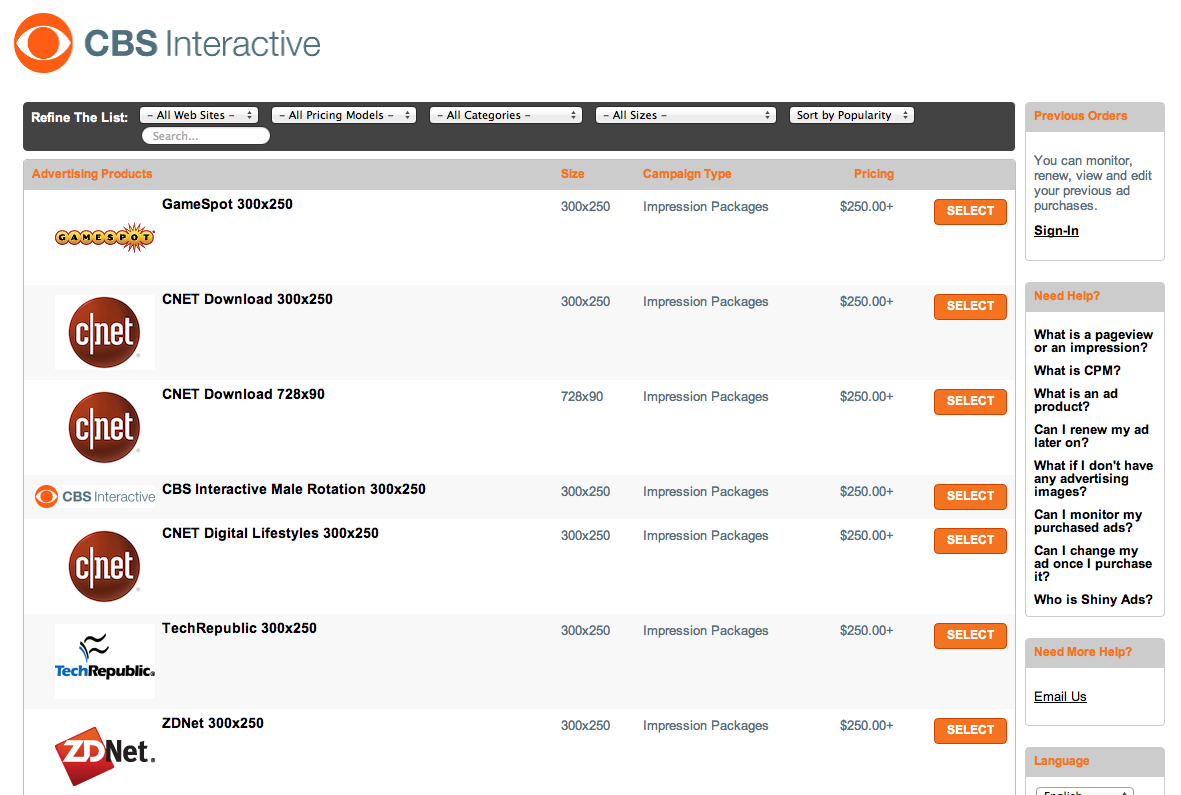Open the Sort by Popularity dropdown
1181x795 pixels.
pyautogui.click(x=852, y=115)
